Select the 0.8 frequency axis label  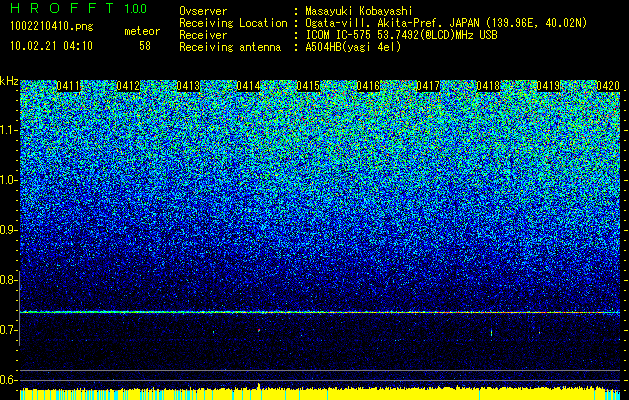[x=8, y=280]
